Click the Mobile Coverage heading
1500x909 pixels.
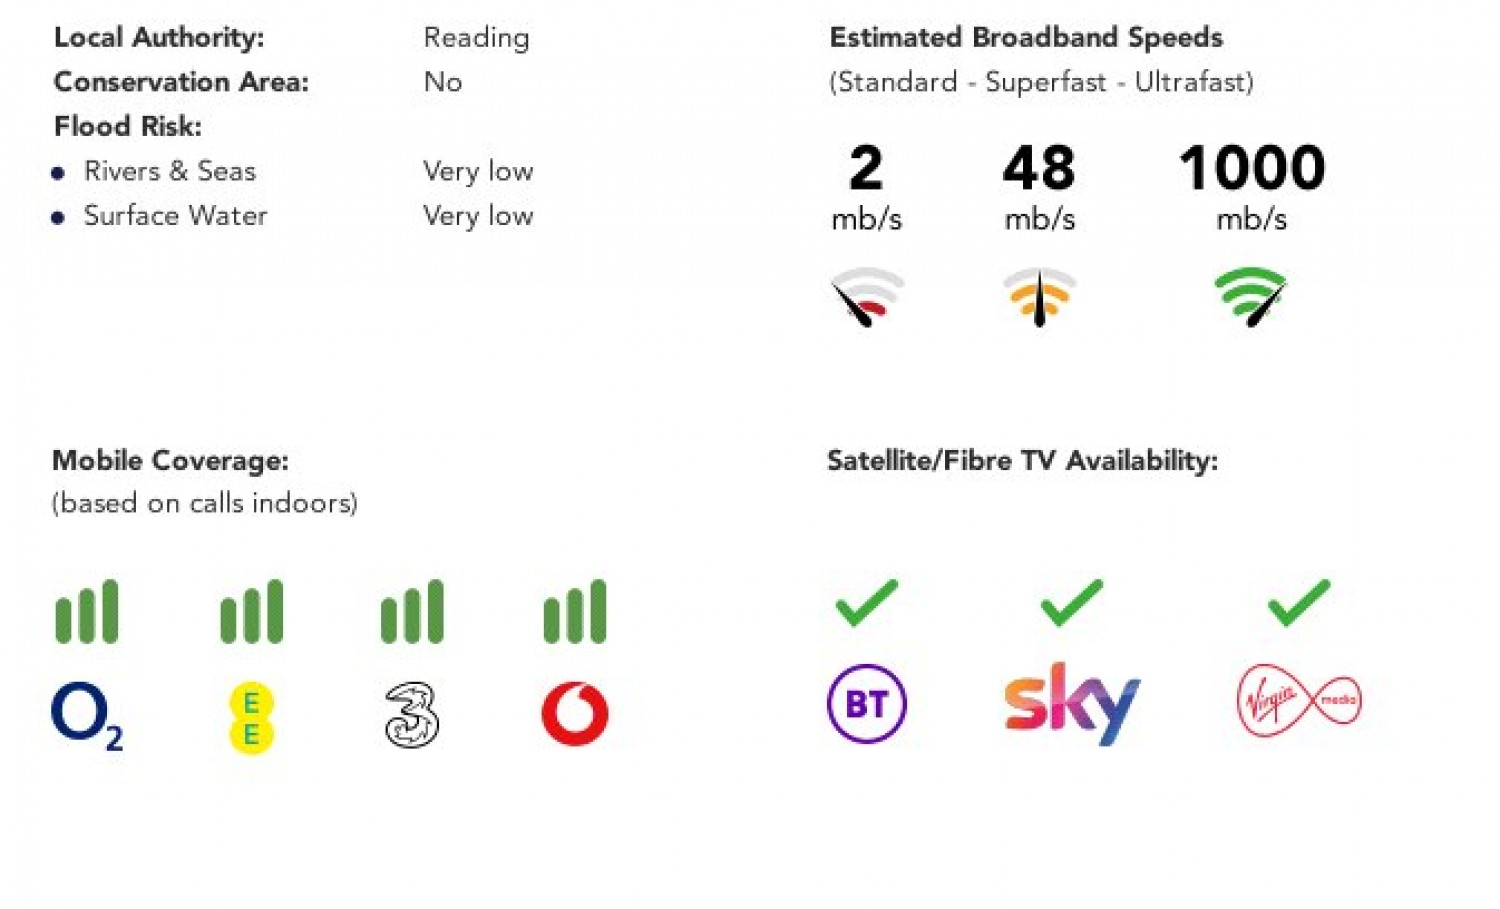(x=170, y=461)
